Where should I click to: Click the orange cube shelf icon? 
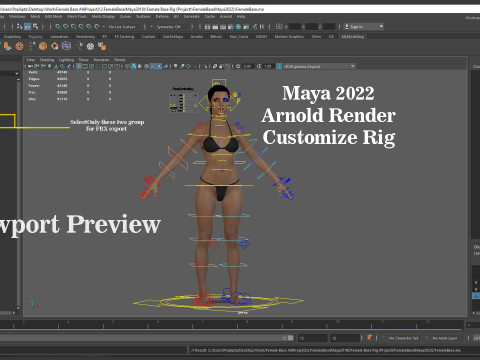pos(43,46)
